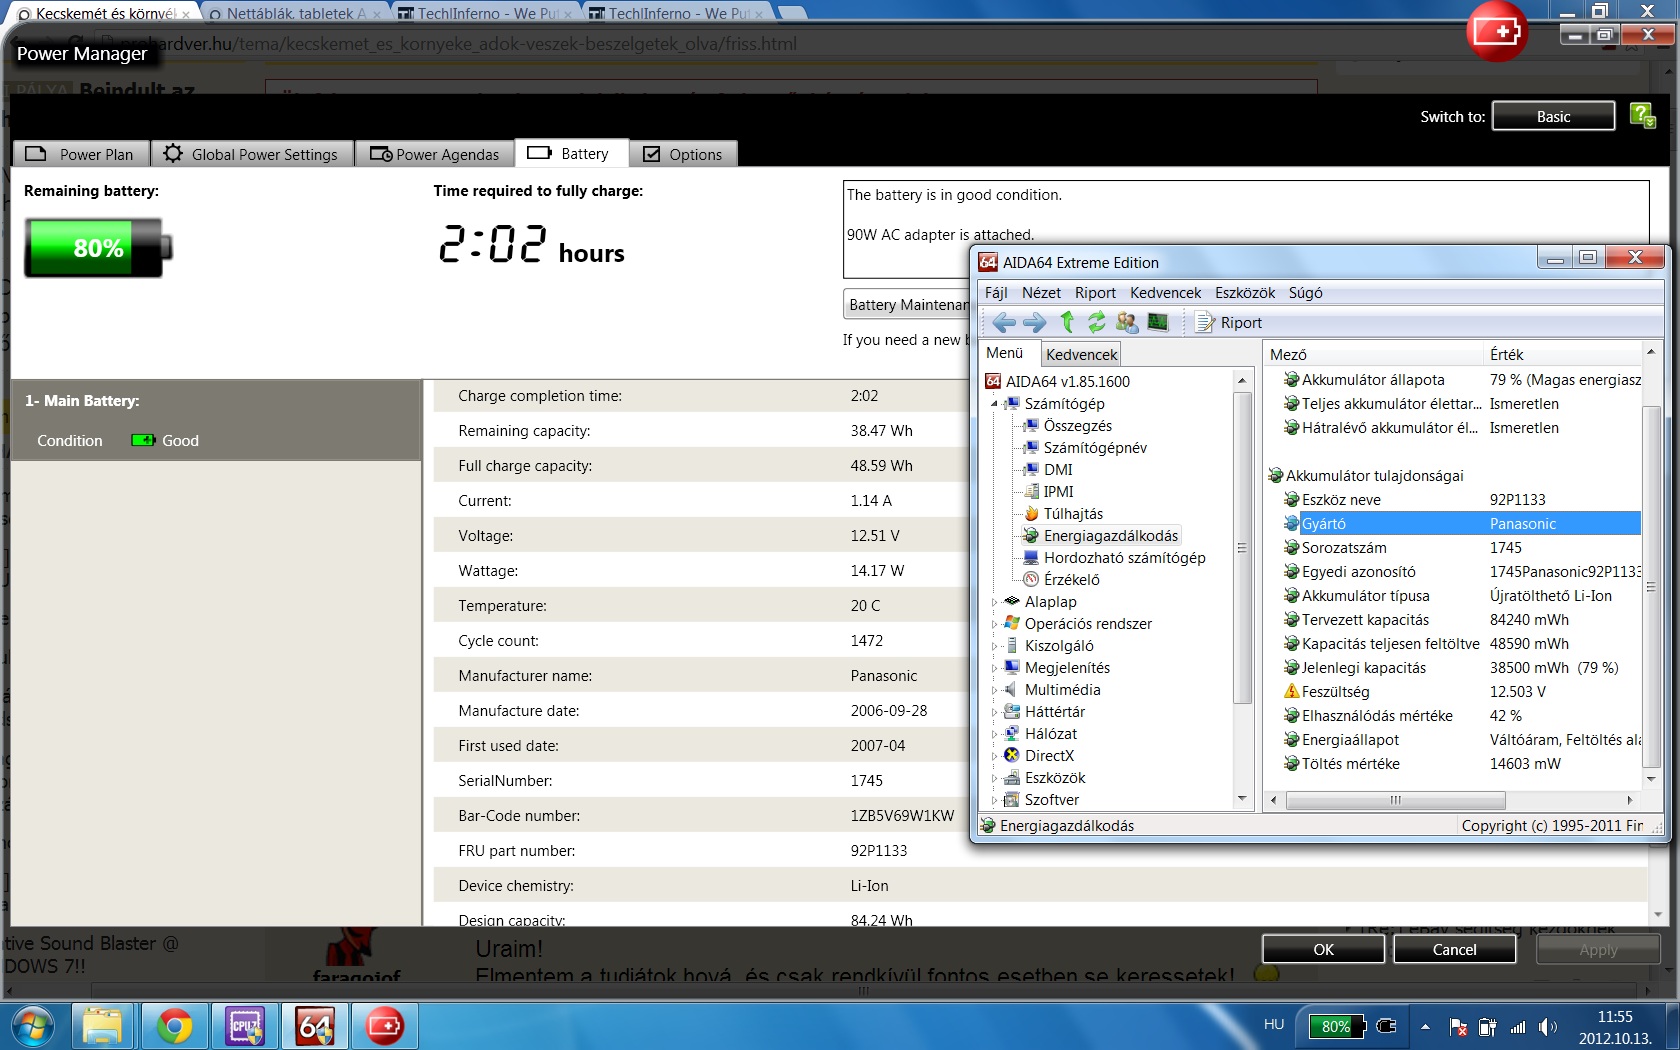Screen dimensions: 1680x1050
Task: Click the power plug icon in system tray
Action: point(1386,1026)
